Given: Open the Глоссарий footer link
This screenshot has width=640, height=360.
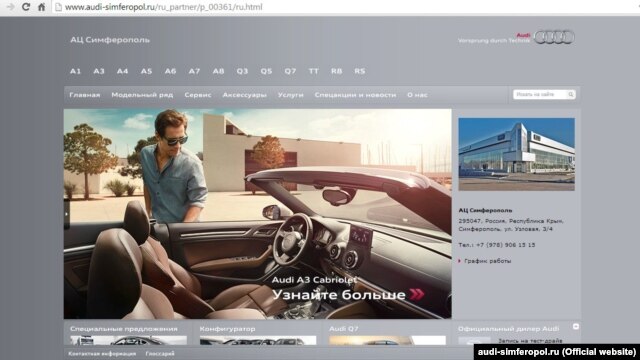Looking at the screenshot, I should [160, 353].
